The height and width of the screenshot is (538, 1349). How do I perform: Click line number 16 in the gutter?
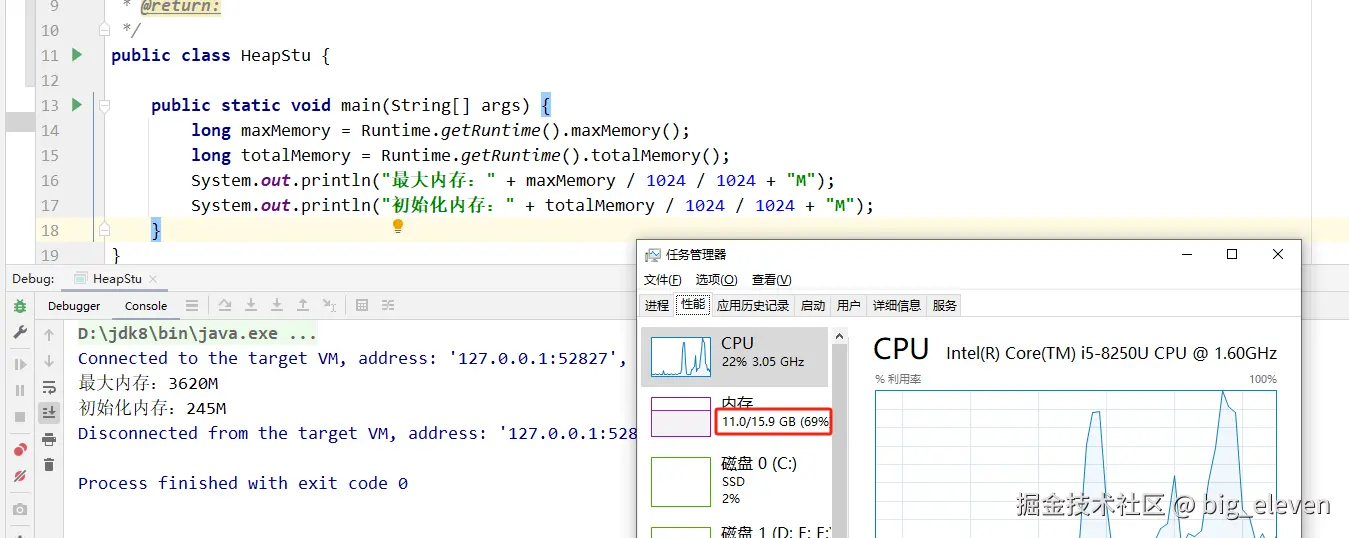pyautogui.click(x=50, y=180)
